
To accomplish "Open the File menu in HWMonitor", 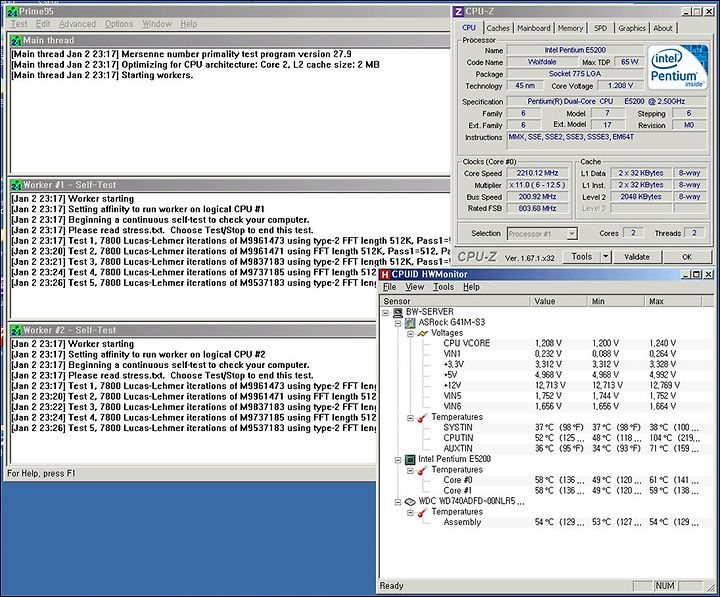I will point(389,287).
